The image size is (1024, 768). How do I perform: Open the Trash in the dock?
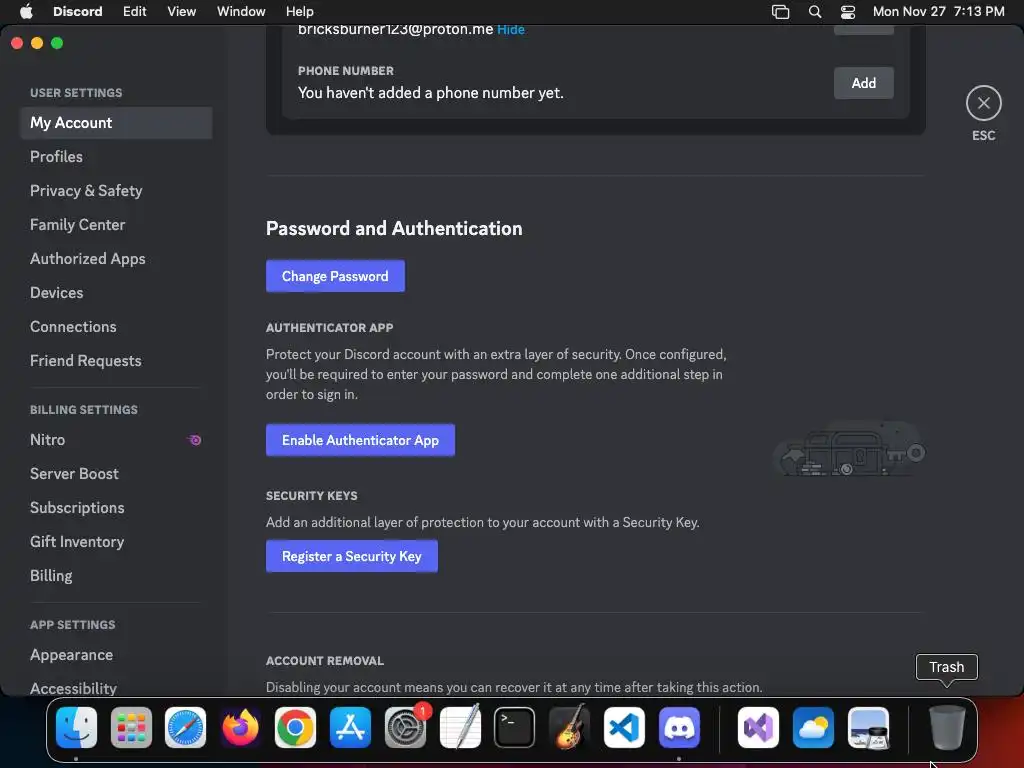click(947, 728)
